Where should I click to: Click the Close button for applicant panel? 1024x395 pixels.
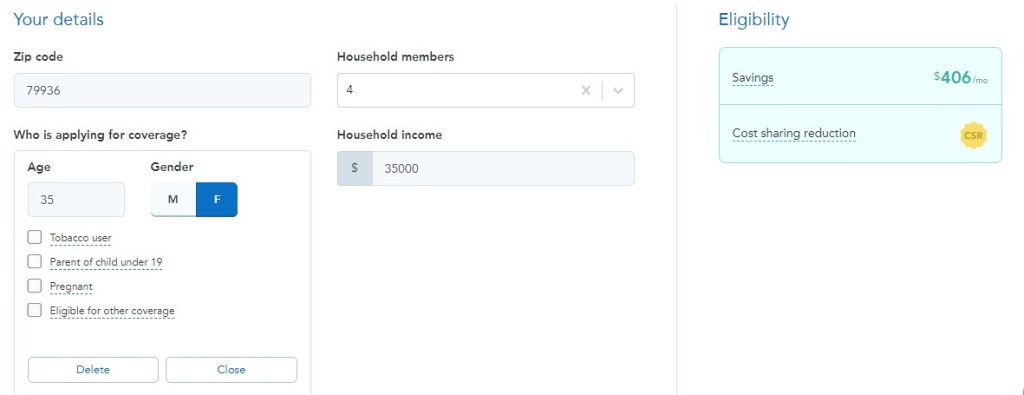pyautogui.click(x=231, y=370)
